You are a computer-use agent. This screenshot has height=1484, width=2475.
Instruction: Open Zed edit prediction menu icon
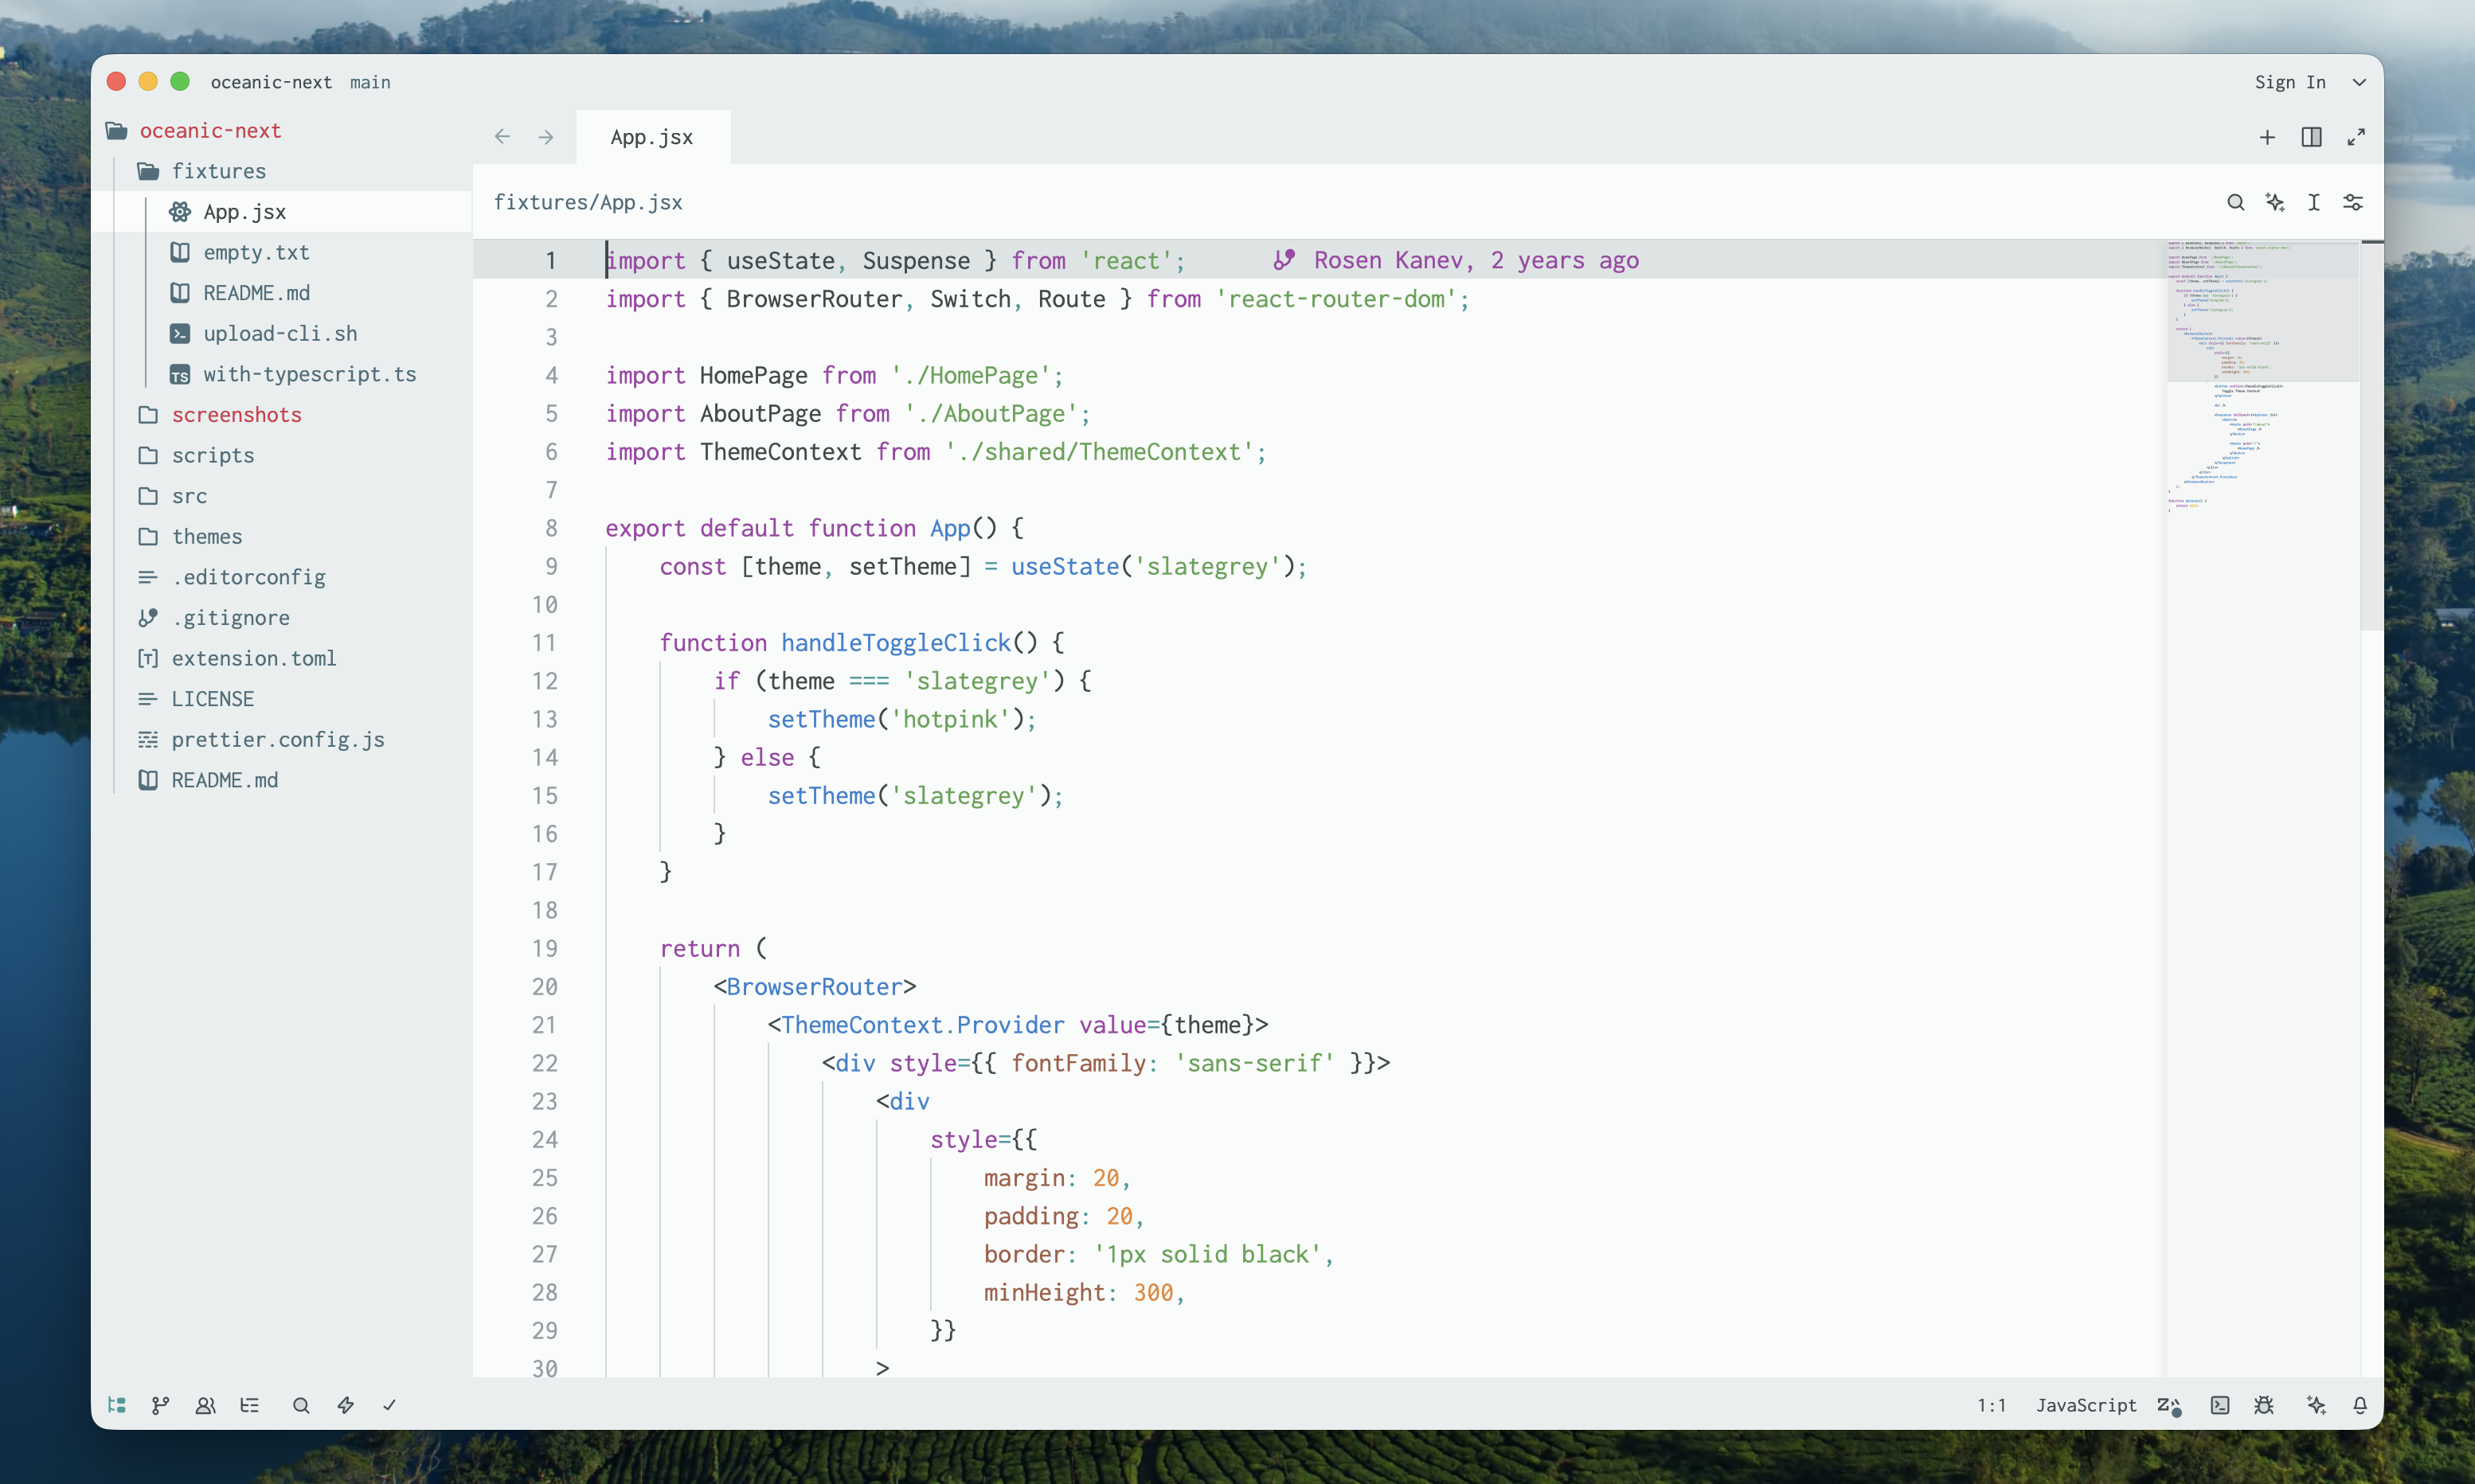[x=2169, y=1405]
